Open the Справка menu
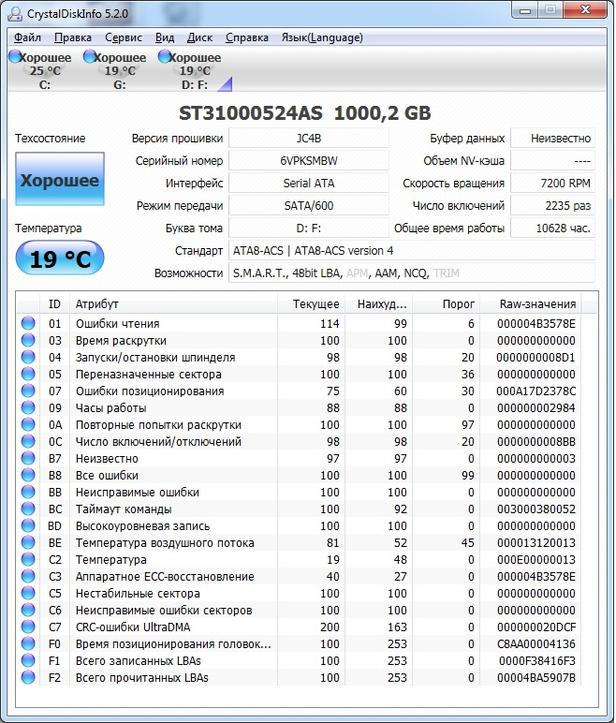Viewport: 616px width, 723px height. coord(247,37)
